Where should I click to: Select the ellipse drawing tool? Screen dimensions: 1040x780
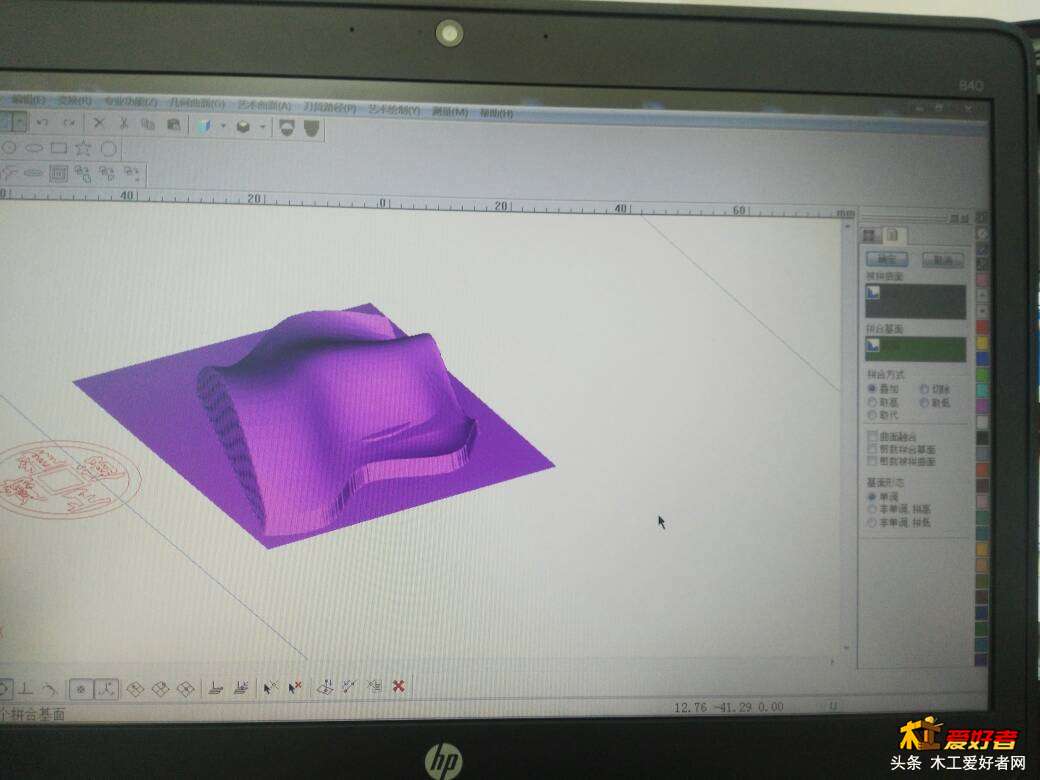click(x=34, y=148)
